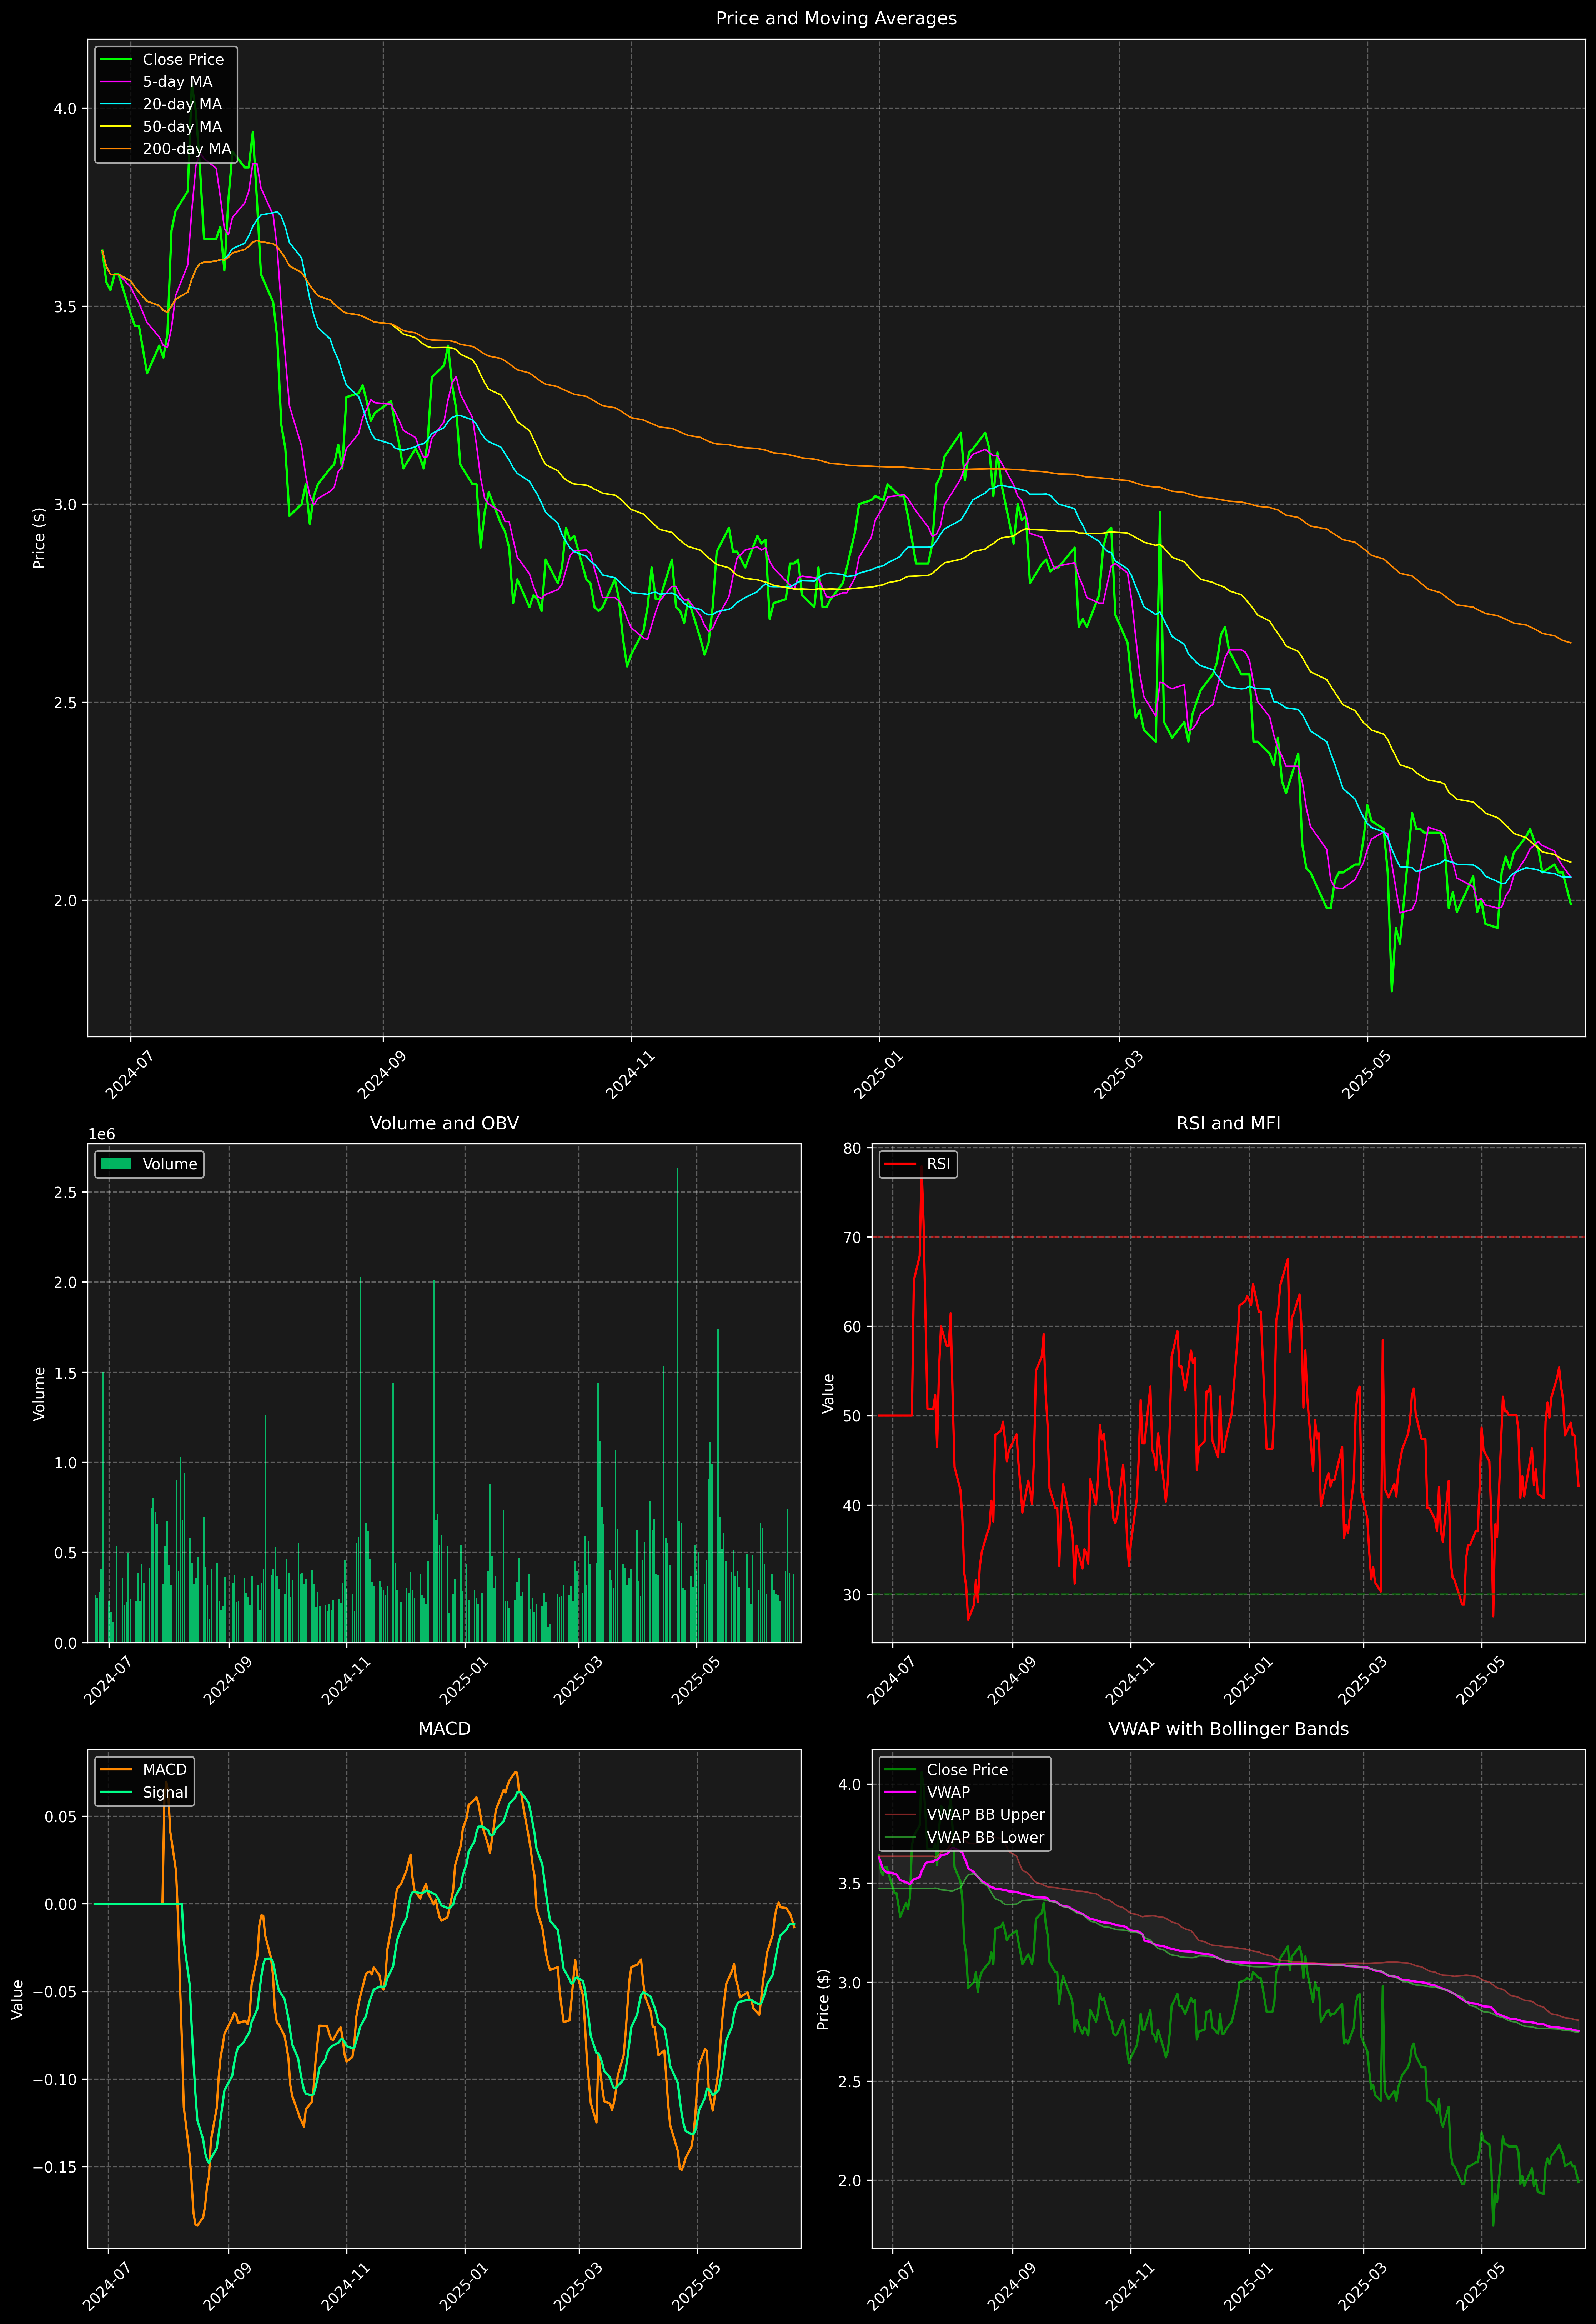Screen dimensions: 1596x2324
Task: Click the green Volume legend swatch
Action: pos(116,1164)
